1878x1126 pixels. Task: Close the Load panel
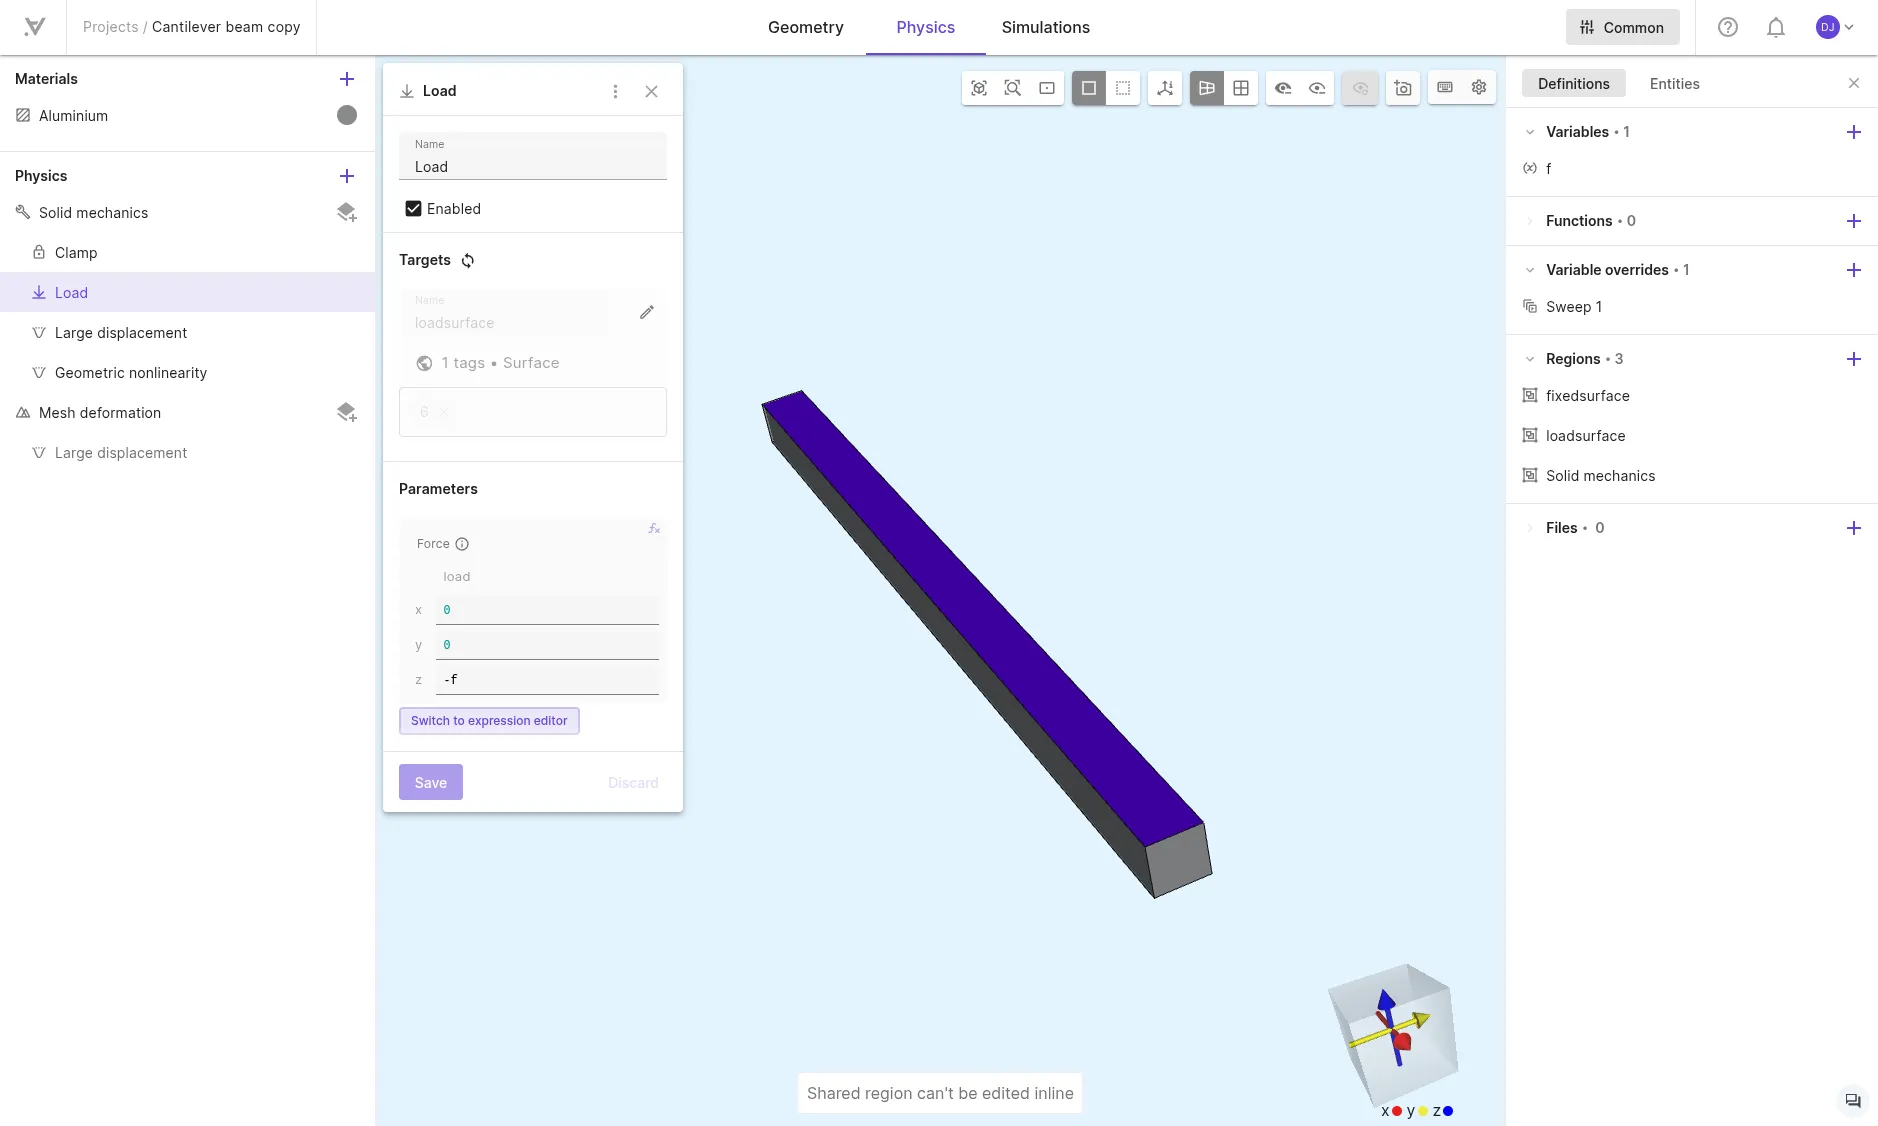point(652,91)
